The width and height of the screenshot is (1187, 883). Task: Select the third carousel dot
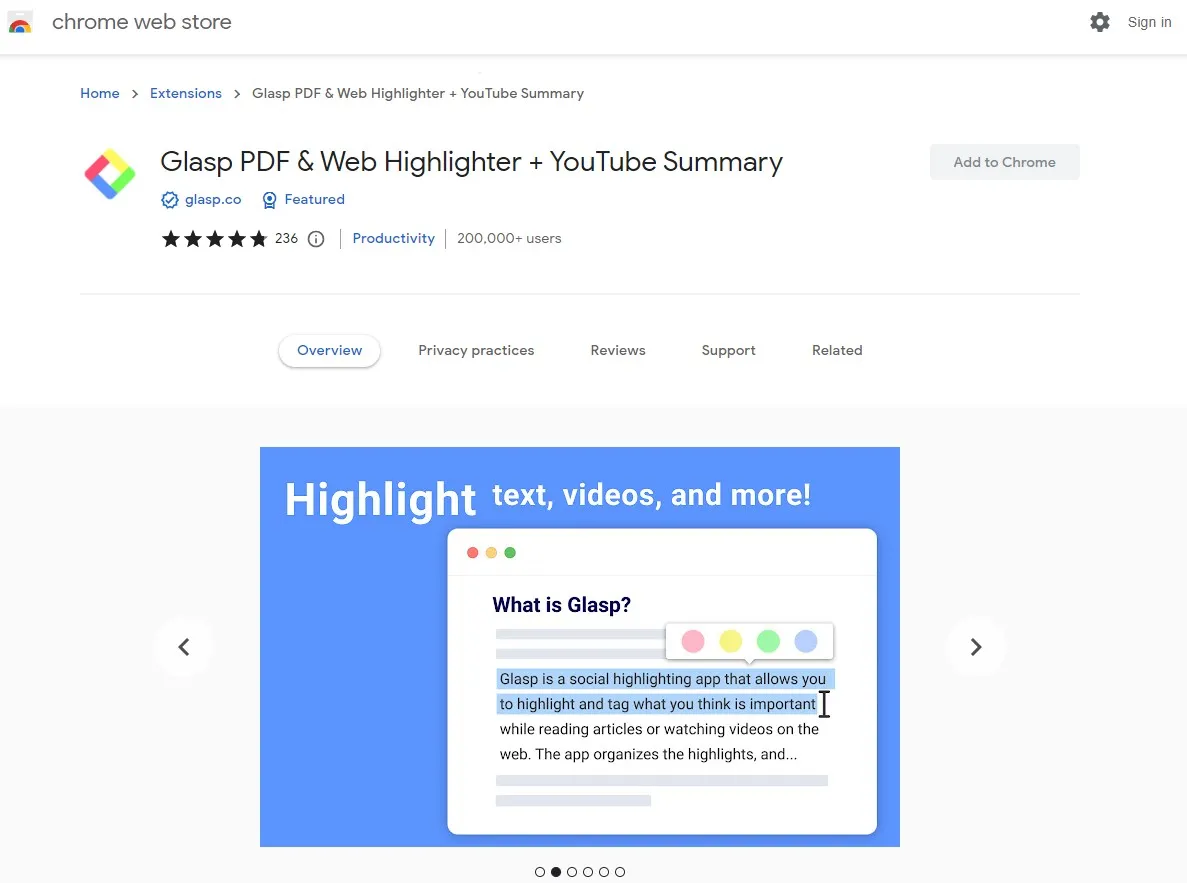point(572,872)
